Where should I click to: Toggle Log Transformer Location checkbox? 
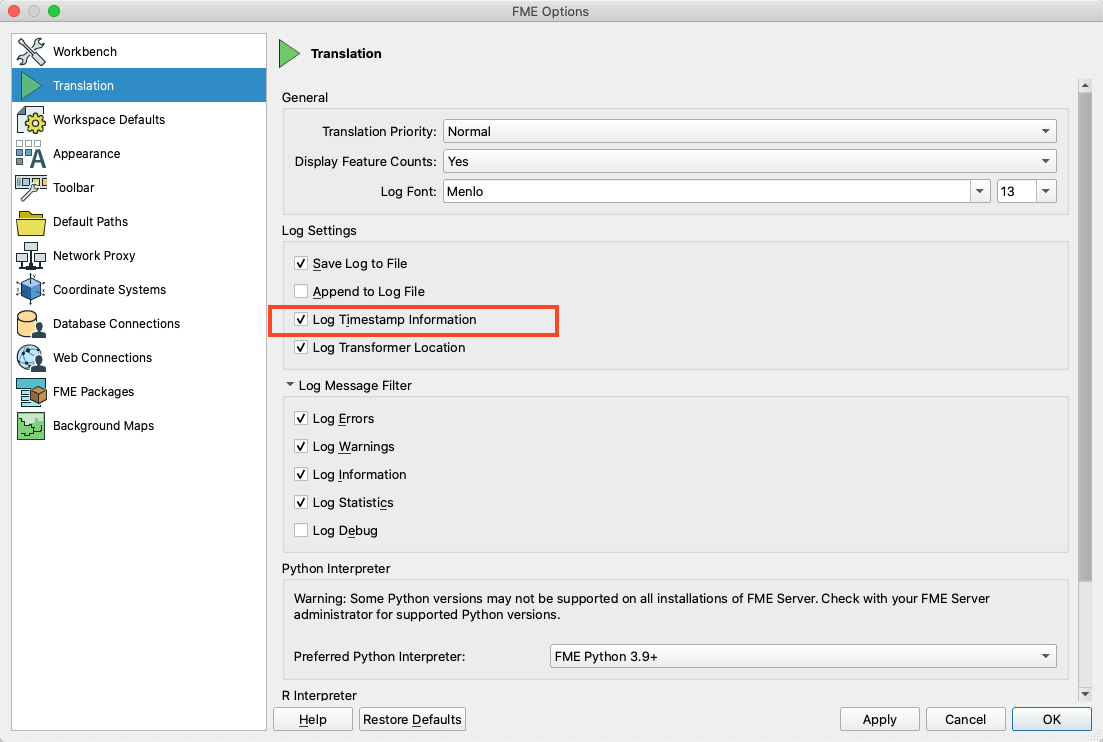(x=301, y=347)
